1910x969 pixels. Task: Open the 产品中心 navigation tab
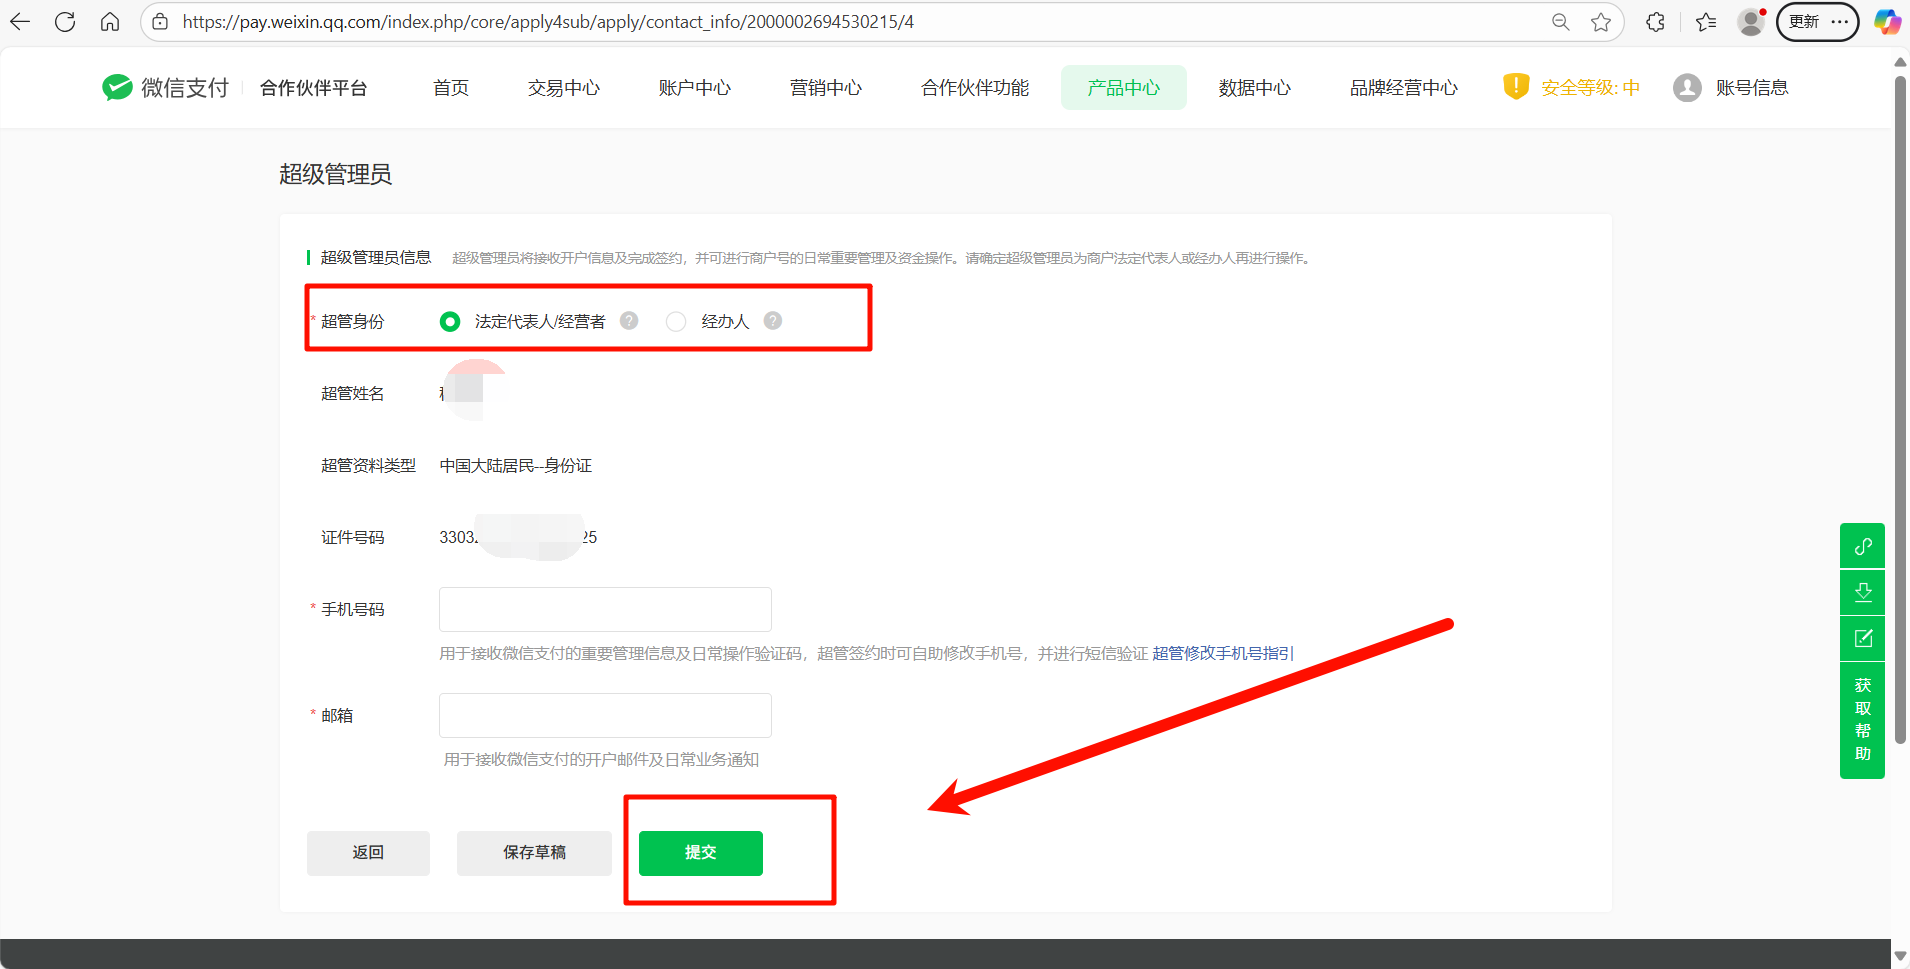[1123, 88]
